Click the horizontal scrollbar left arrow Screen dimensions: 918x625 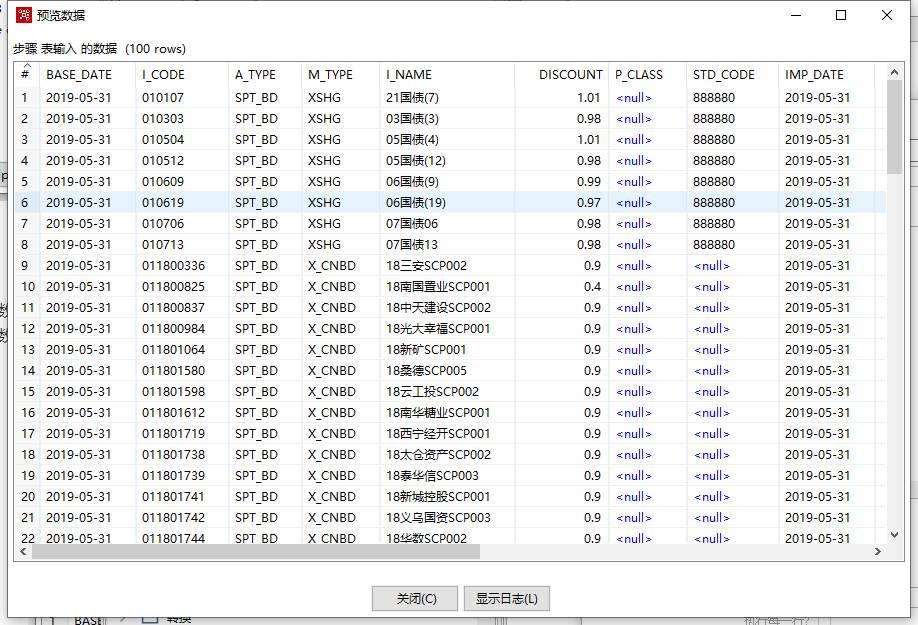point(24,551)
